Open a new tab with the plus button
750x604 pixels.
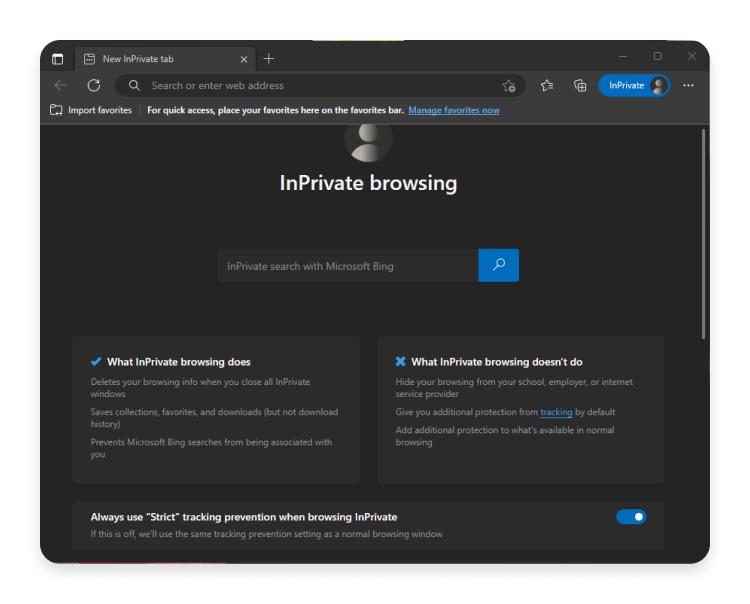tap(269, 59)
